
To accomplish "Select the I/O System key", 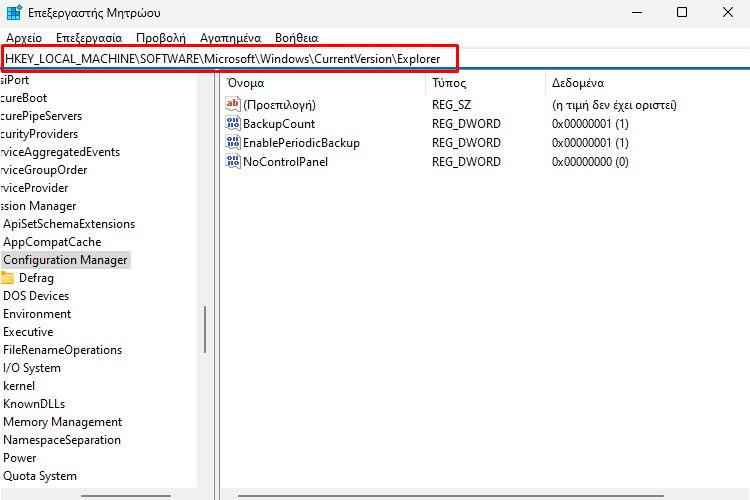I will coord(32,368).
